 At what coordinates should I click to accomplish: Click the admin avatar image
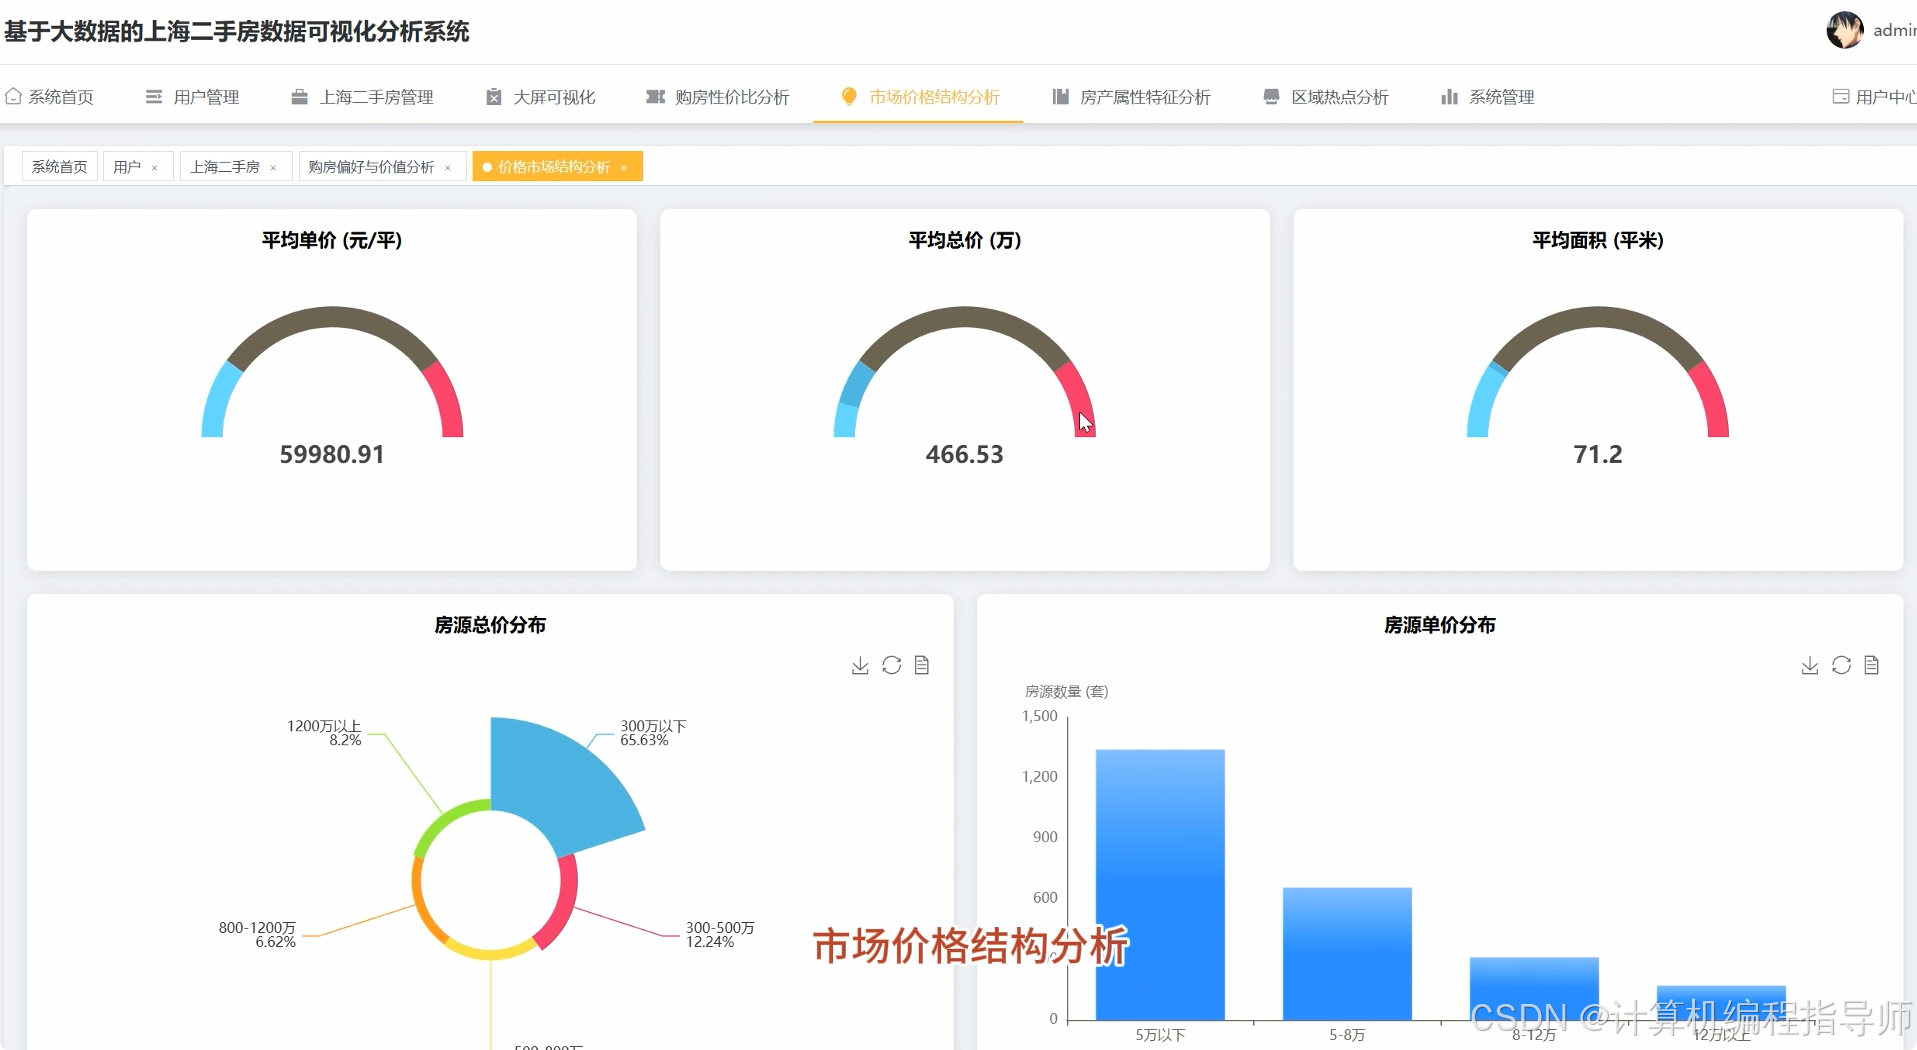[1843, 30]
